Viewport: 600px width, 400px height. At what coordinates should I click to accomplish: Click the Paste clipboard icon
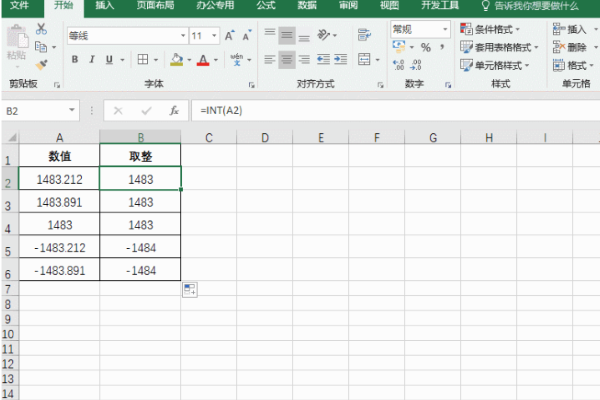[16, 37]
